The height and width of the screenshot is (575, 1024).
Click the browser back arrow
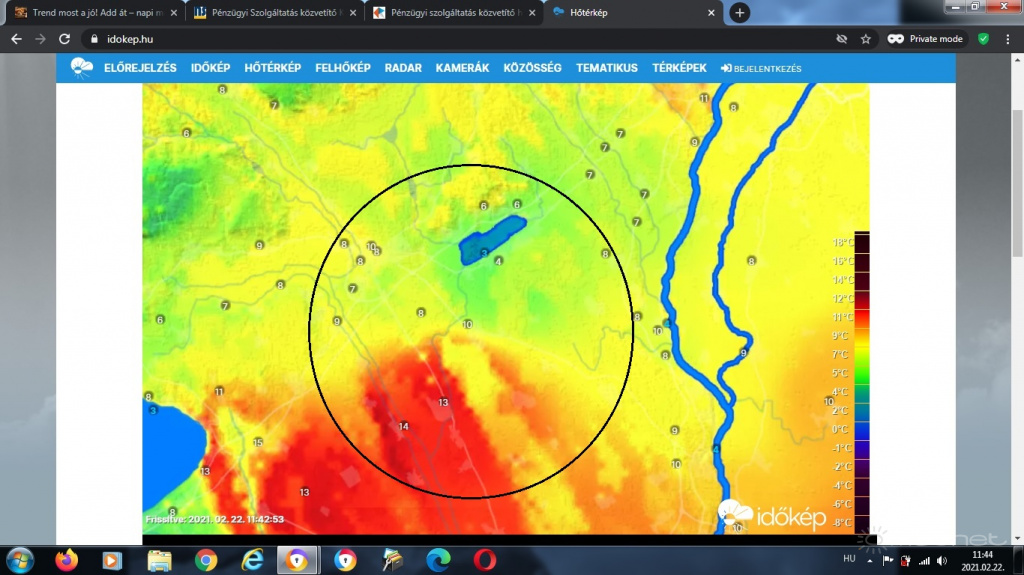[x=16, y=39]
